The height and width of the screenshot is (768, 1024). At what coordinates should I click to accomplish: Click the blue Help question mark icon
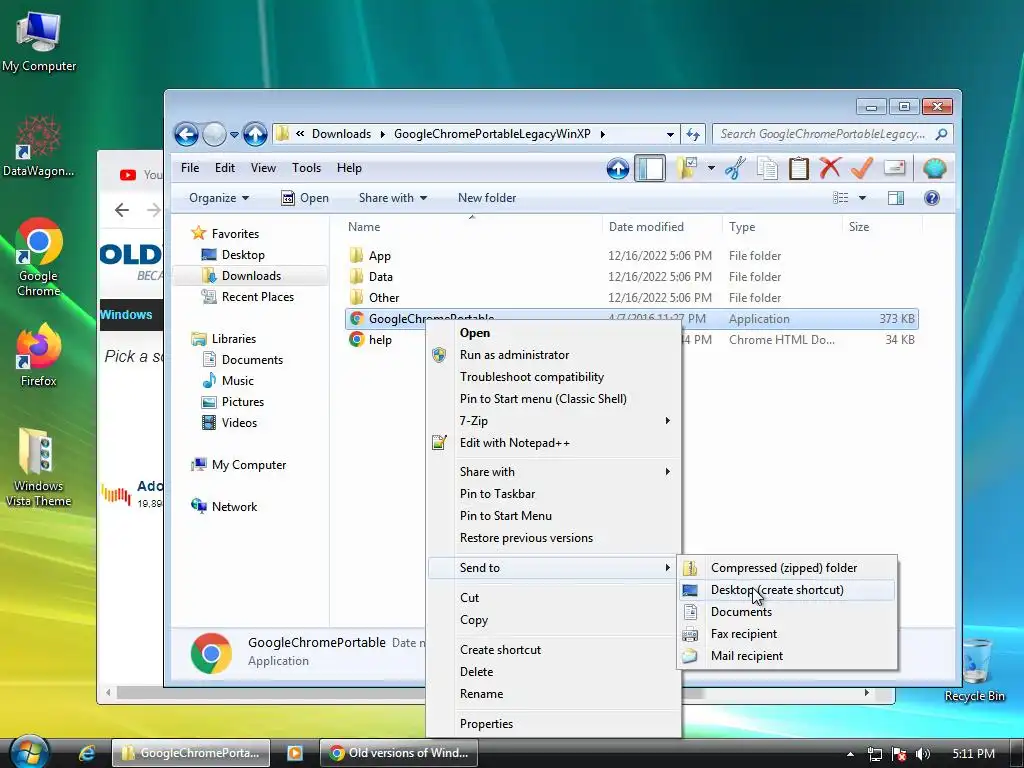(932, 198)
